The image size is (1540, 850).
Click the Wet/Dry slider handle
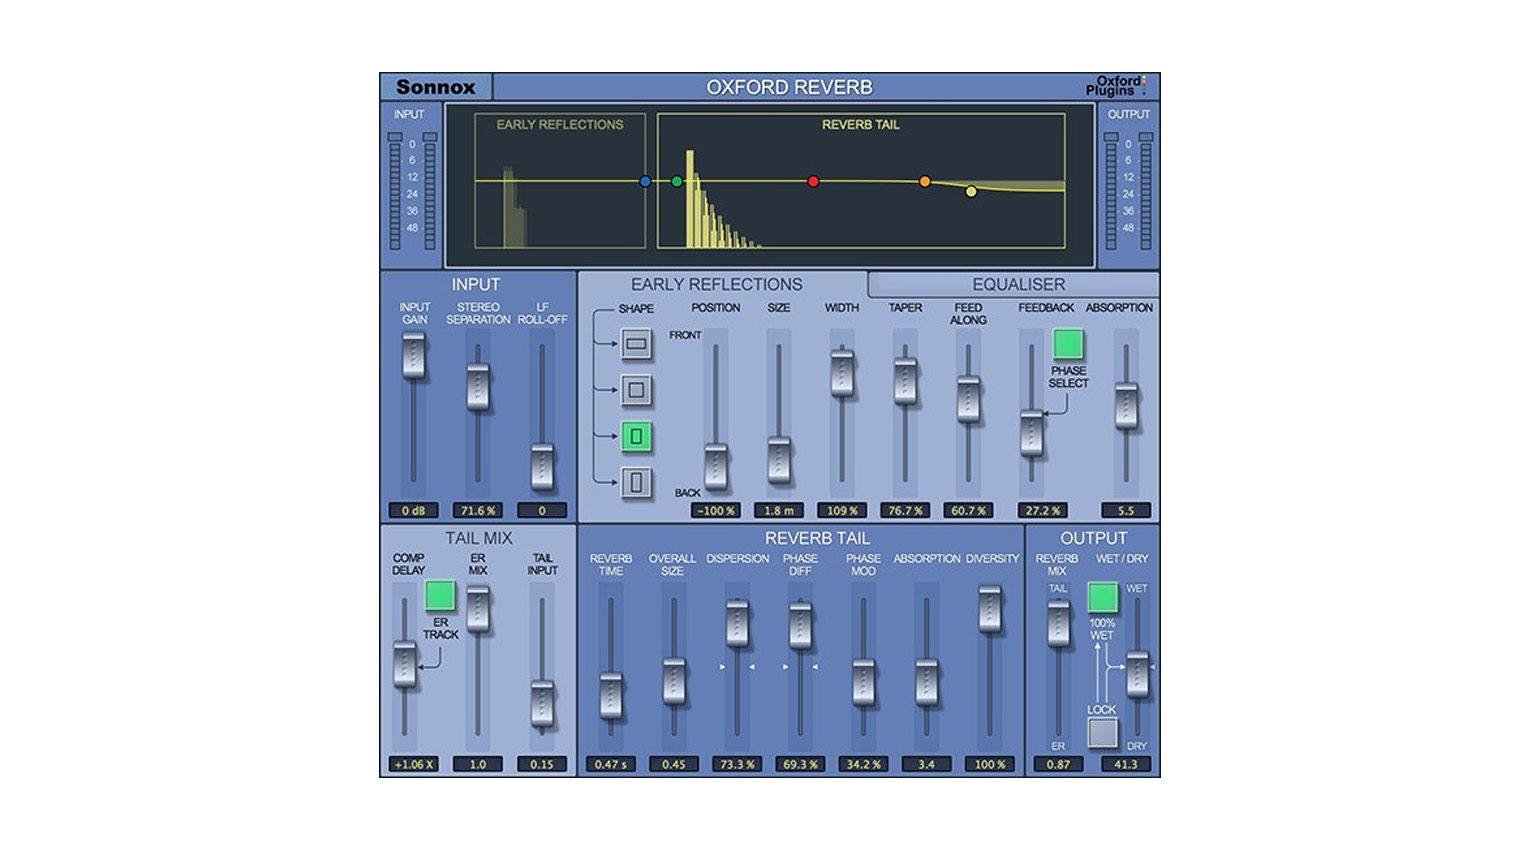click(1137, 674)
